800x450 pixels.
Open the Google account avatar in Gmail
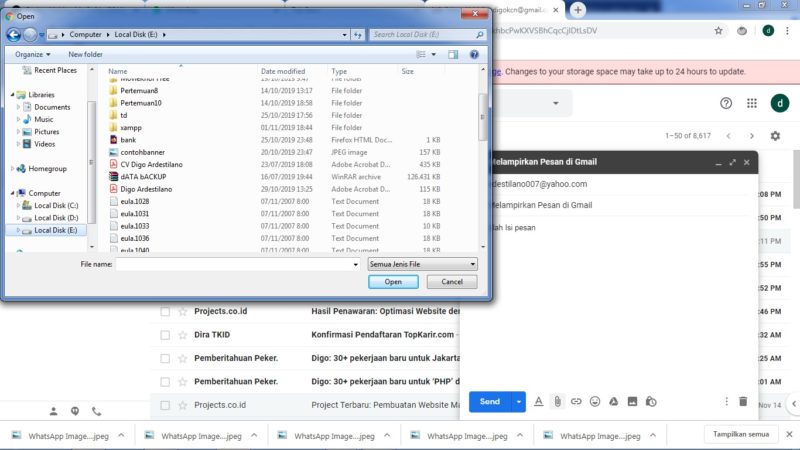(x=780, y=103)
